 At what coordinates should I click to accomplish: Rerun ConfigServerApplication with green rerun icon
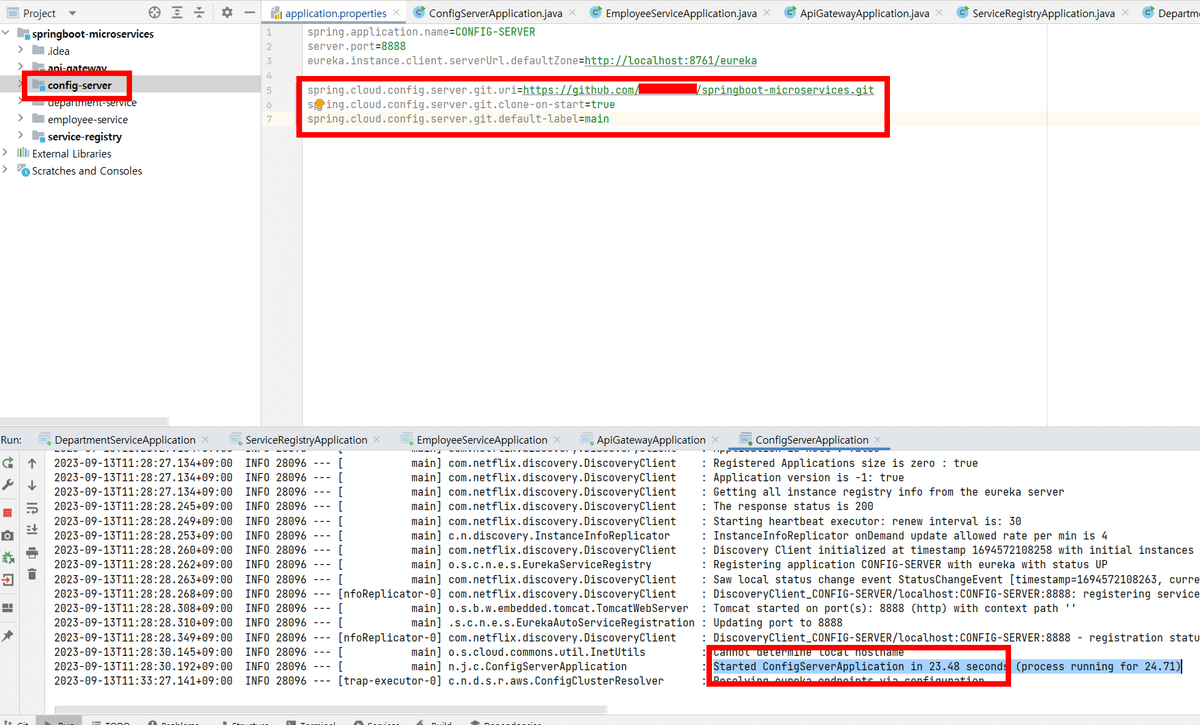(x=7, y=464)
